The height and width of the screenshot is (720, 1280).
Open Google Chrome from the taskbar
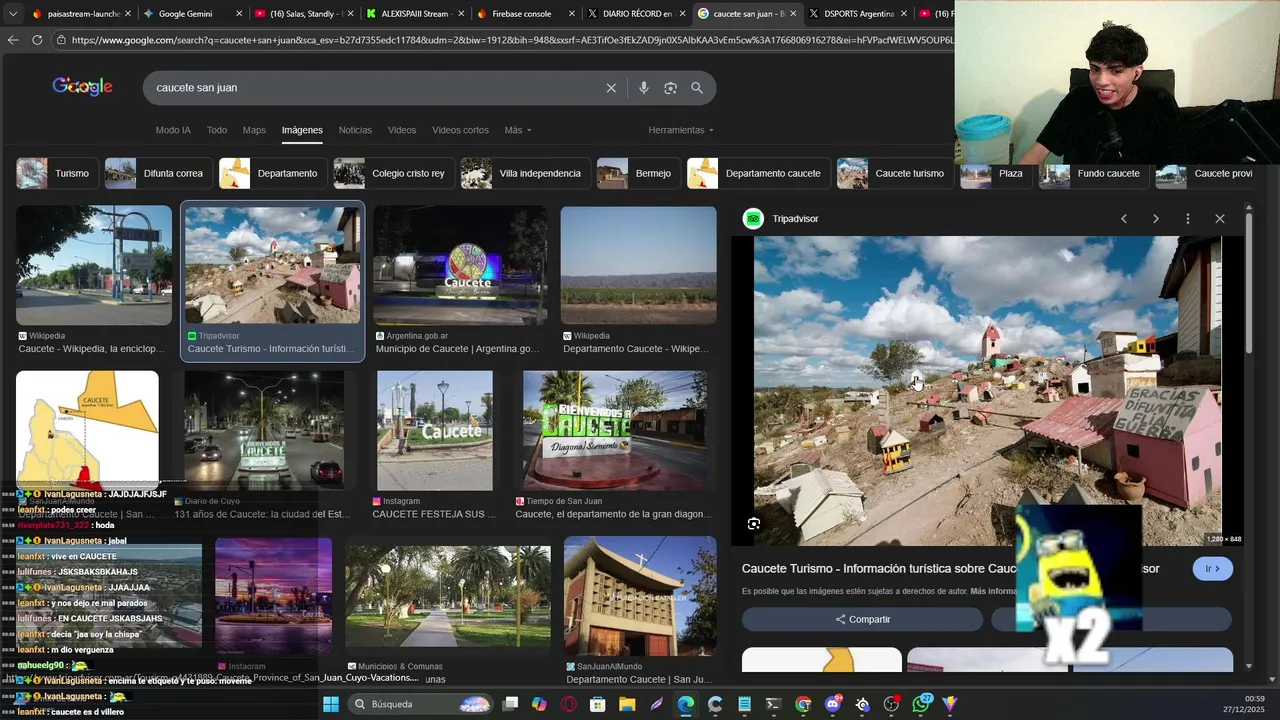(x=803, y=704)
